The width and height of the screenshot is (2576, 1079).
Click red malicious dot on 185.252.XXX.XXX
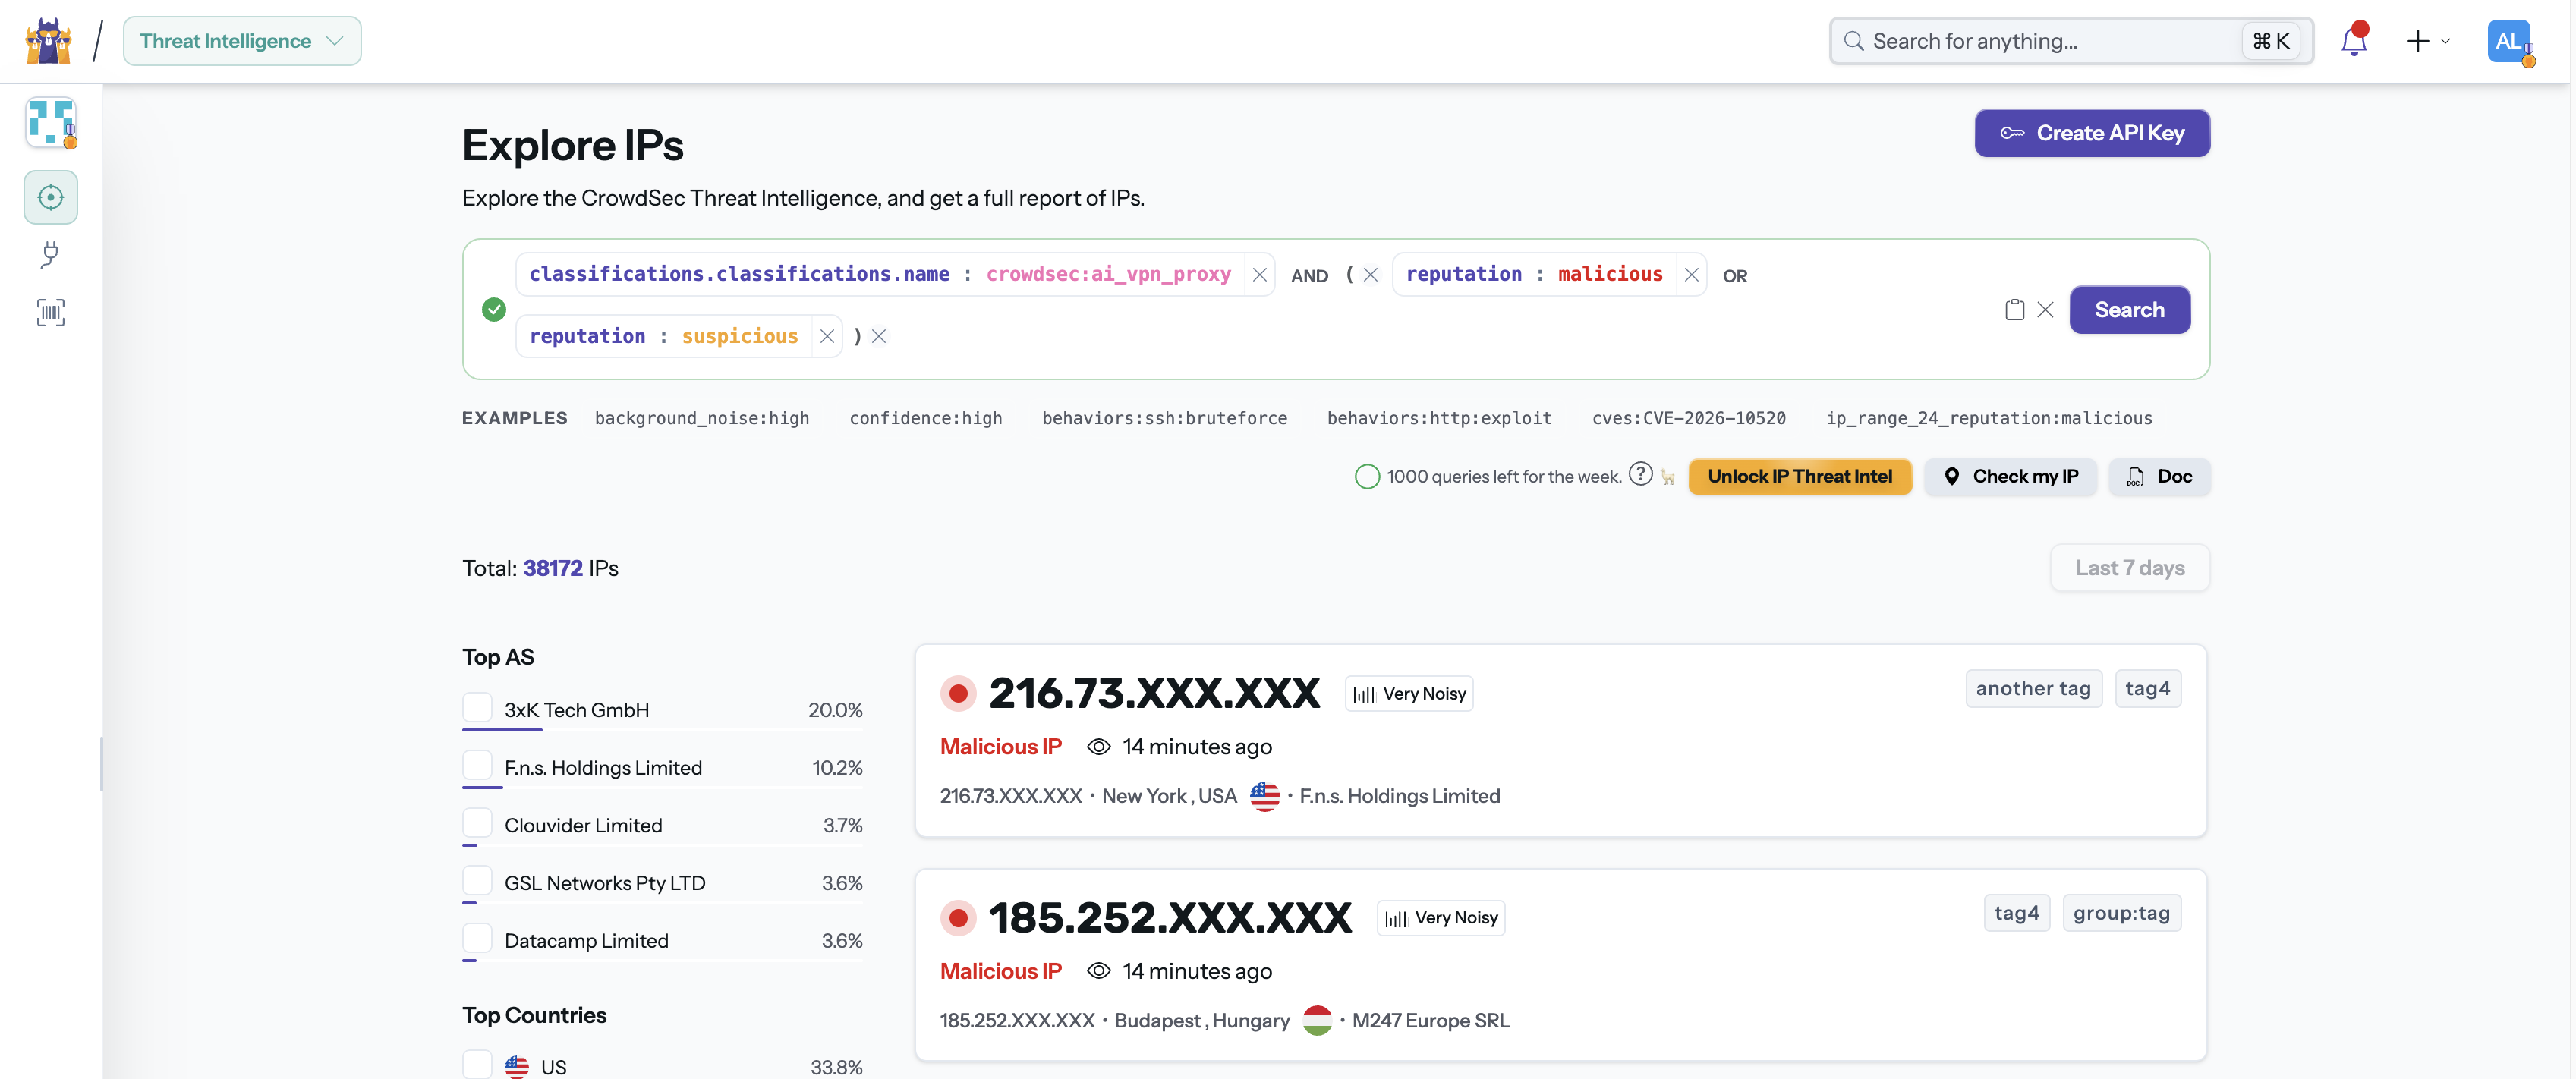point(958,917)
